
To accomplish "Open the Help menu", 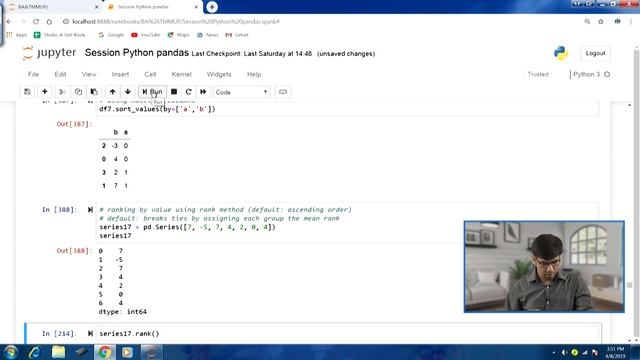I will (254, 74).
